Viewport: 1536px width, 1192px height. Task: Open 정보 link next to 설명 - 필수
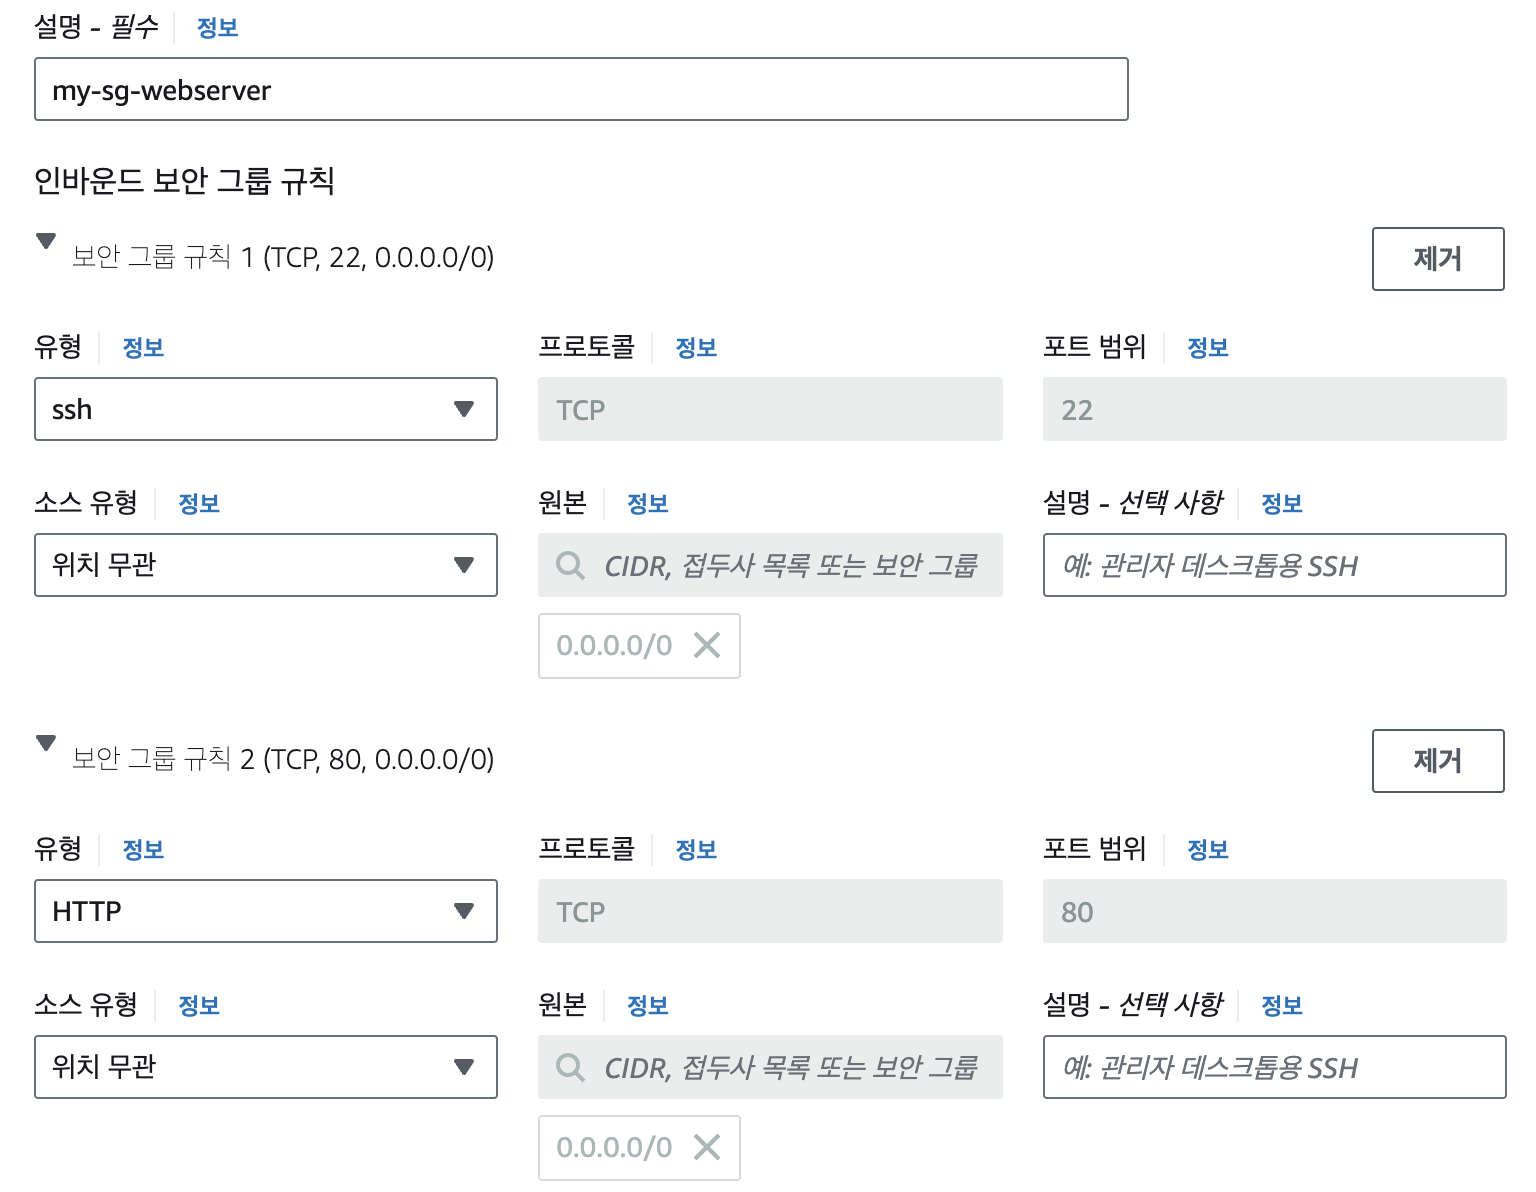217,28
